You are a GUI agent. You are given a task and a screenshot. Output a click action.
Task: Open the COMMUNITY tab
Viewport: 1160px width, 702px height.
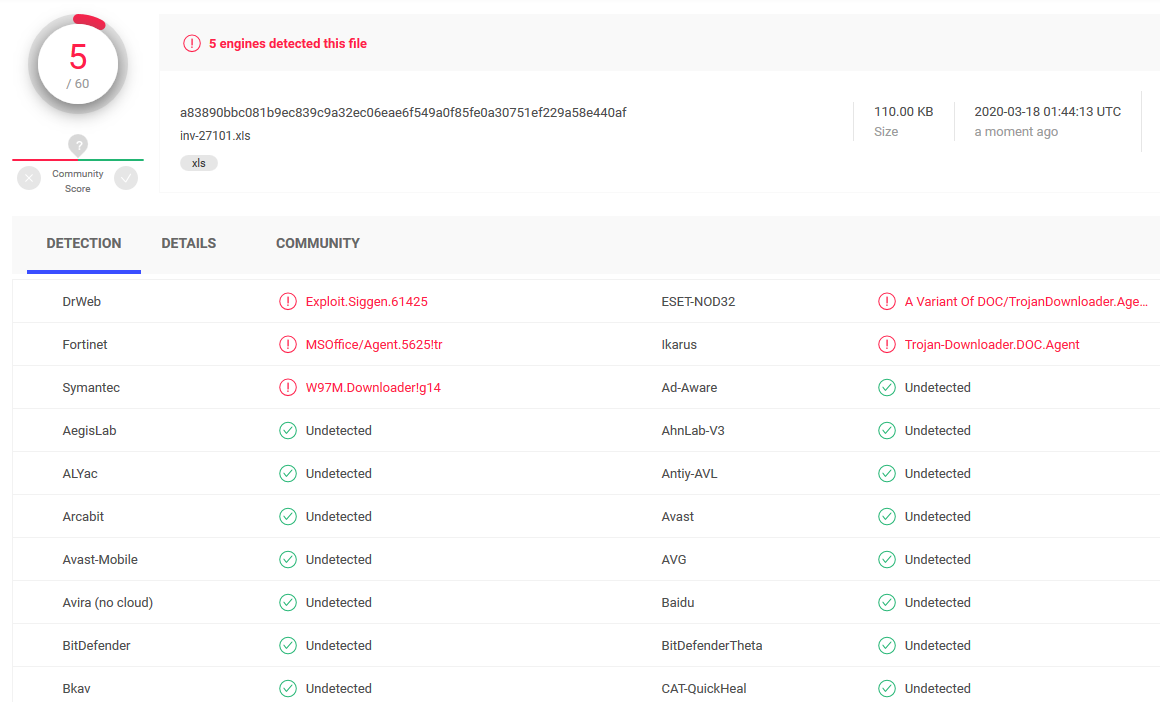[x=318, y=243]
